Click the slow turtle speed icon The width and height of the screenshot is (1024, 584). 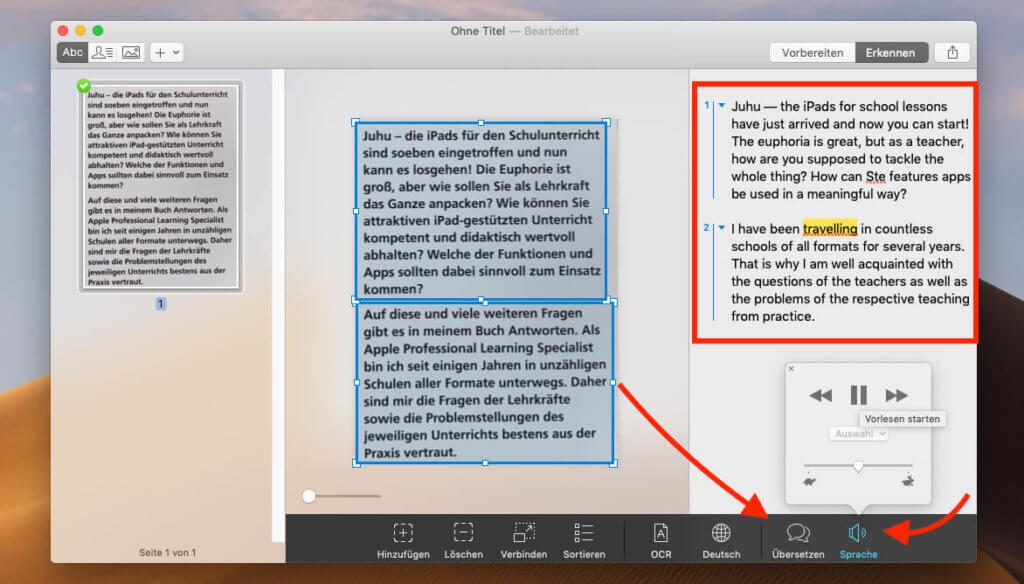click(810, 481)
